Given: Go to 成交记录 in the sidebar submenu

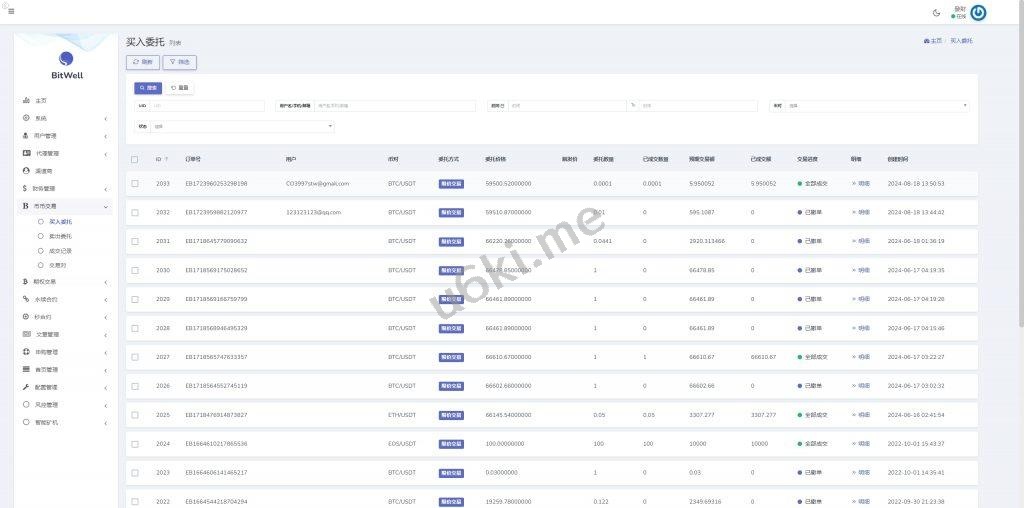Looking at the screenshot, I should pyautogui.click(x=60, y=251).
